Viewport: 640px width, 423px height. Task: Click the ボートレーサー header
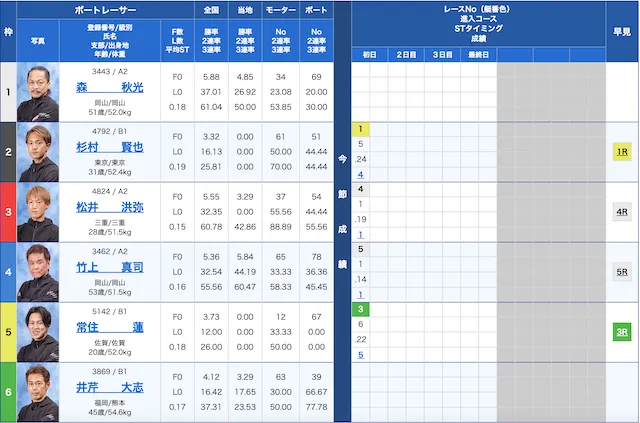(x=105, y=10)
